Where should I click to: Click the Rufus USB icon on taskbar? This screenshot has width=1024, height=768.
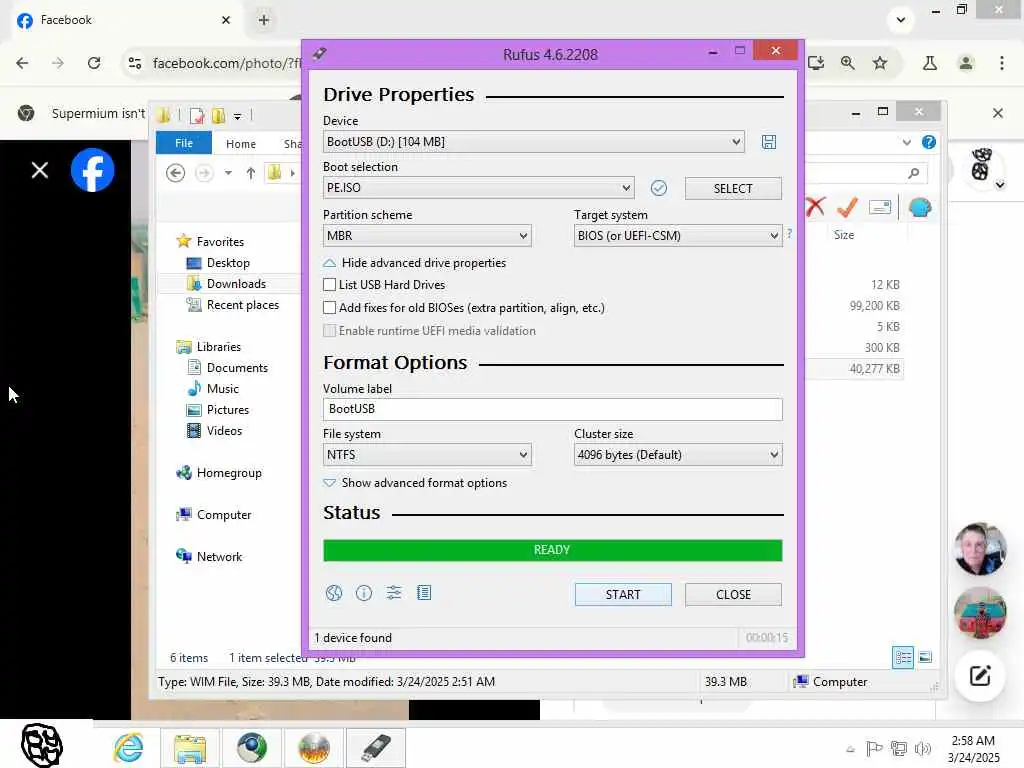tap(376, 748)
